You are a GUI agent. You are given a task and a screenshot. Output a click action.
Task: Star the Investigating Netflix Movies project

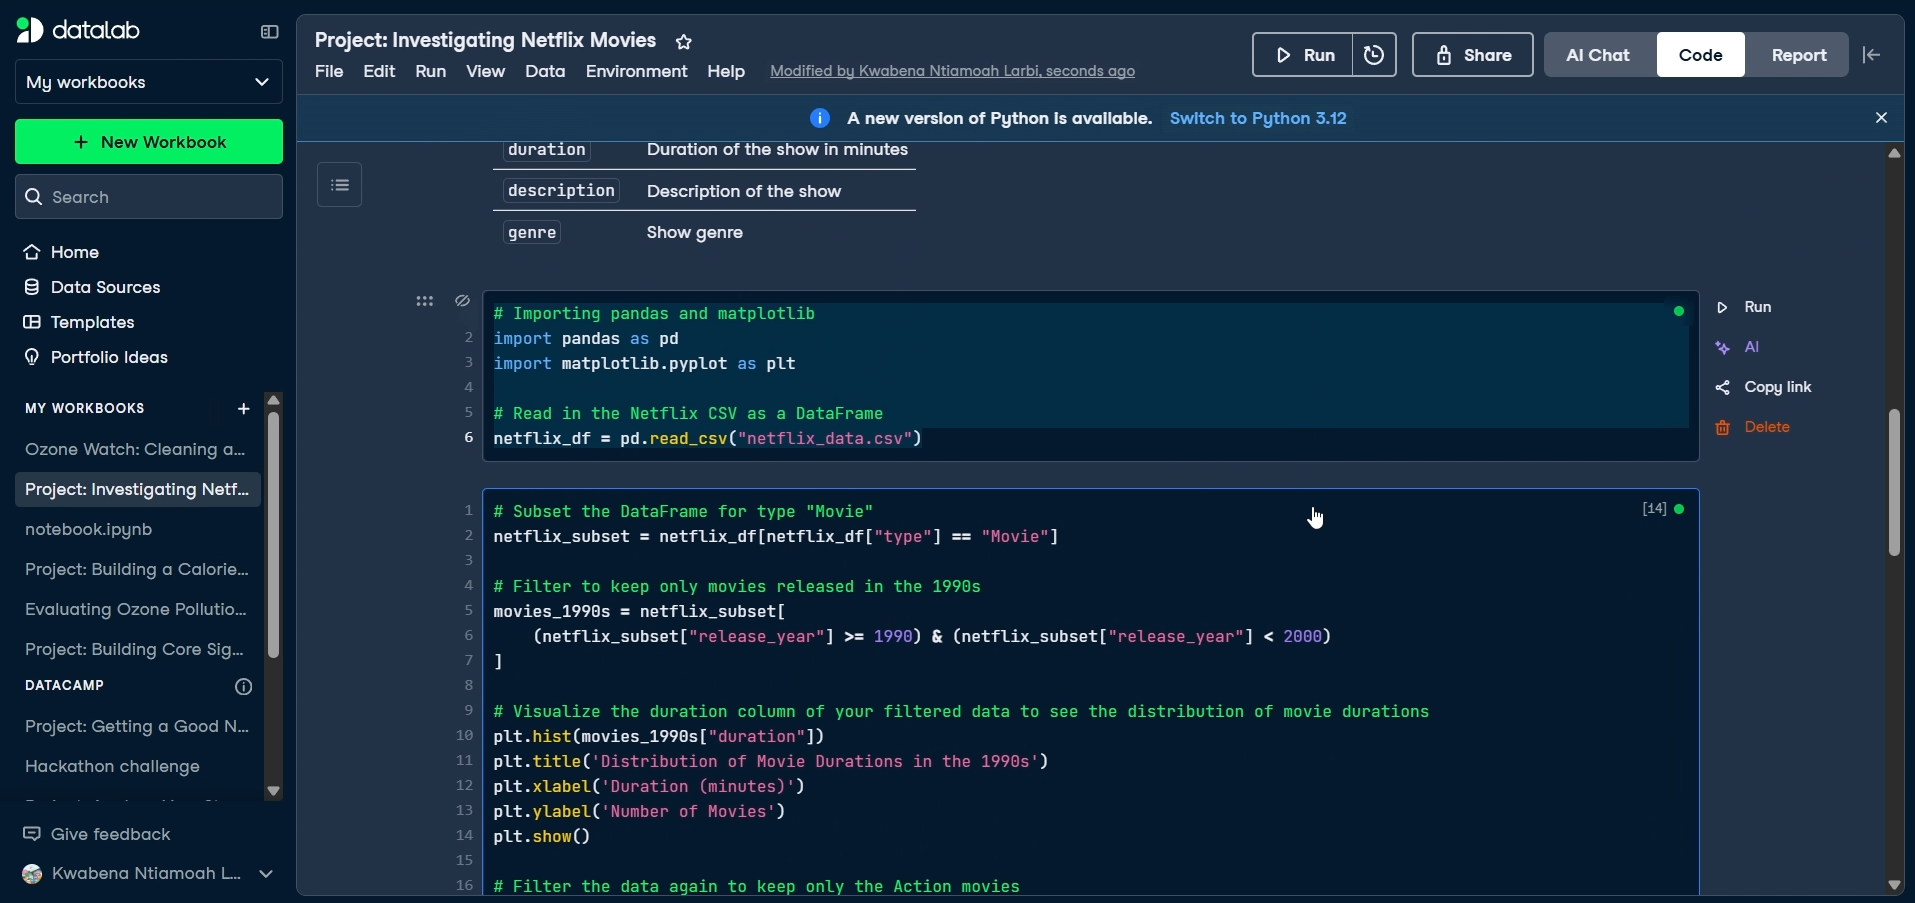(x=684, y=42)
